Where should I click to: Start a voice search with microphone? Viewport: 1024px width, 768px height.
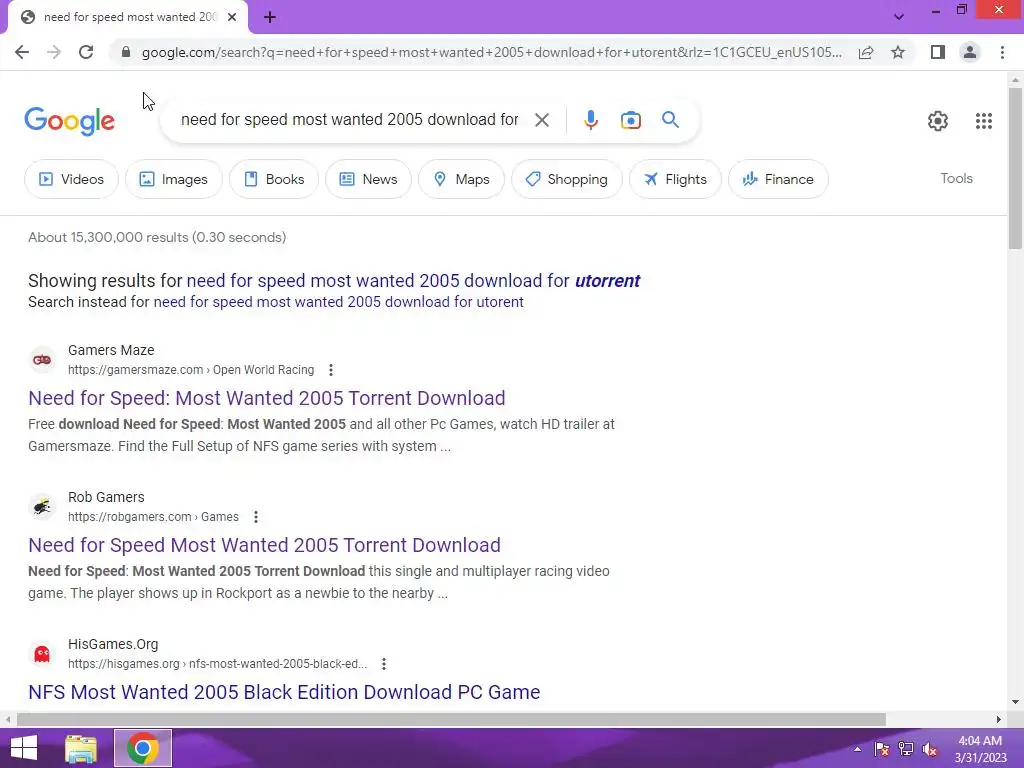pyautogui.click(x=590, y=120)
